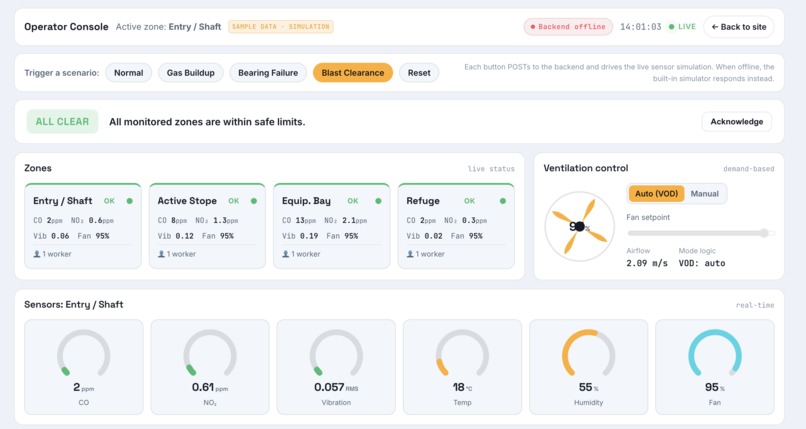Viewport: 806px width, 429px height.
Task: Click the SAMPLE DATA · SIMULATION badge
Action: pyautogui.click(x=281, y=27)
